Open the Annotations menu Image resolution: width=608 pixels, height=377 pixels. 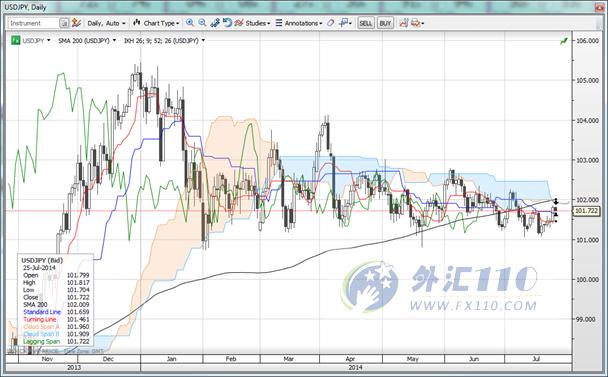click(x=299, y=23)
